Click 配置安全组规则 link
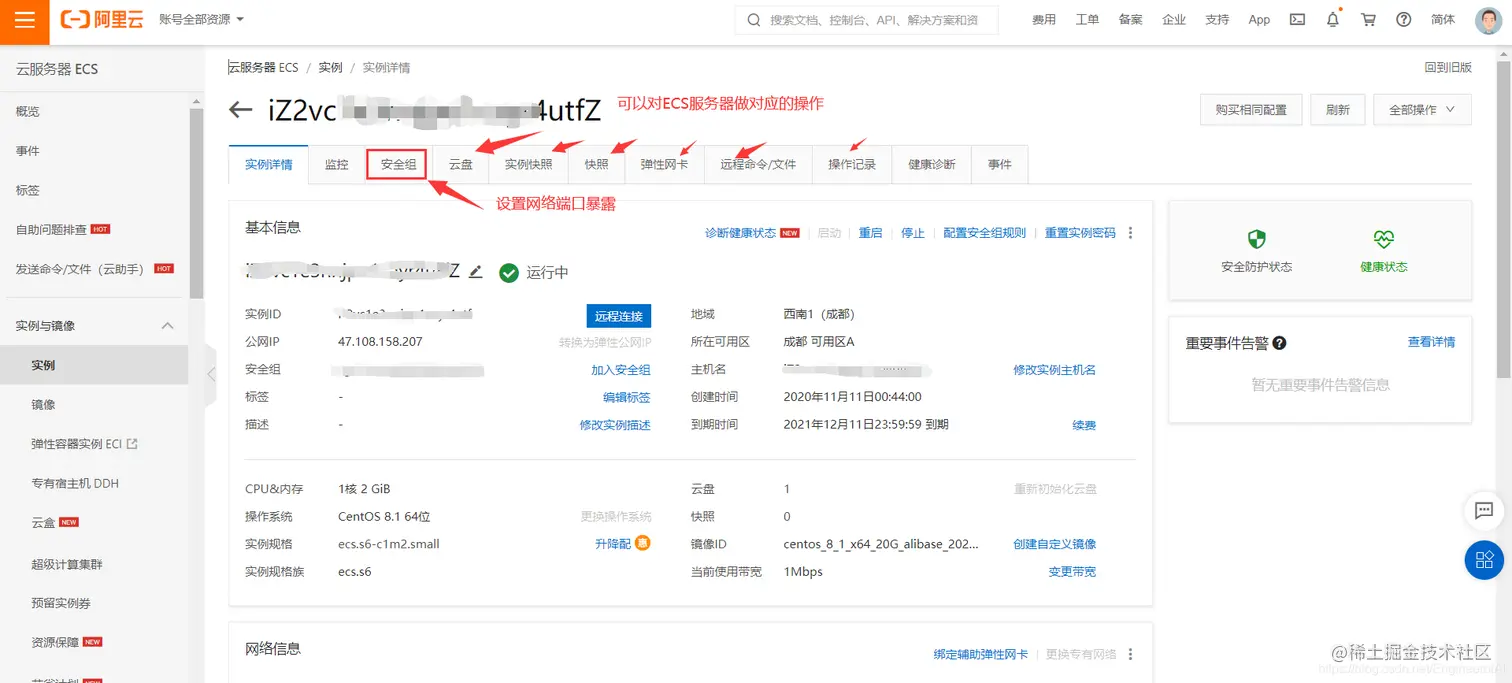The width and height of the screenshot is (1512, 683). click(984, 233)
